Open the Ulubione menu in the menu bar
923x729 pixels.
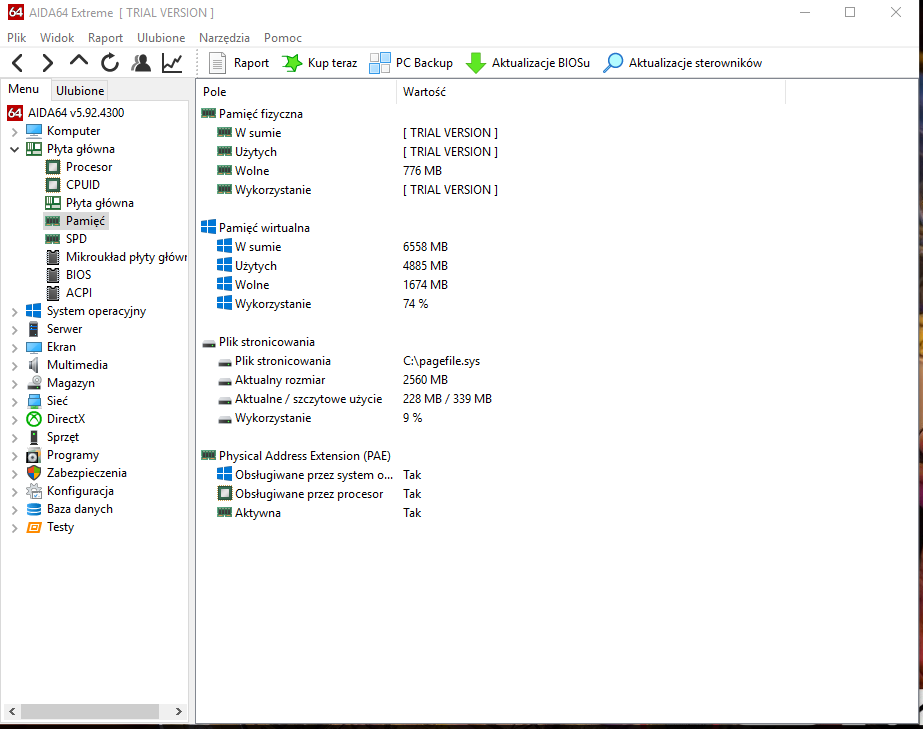click(161, 38)
